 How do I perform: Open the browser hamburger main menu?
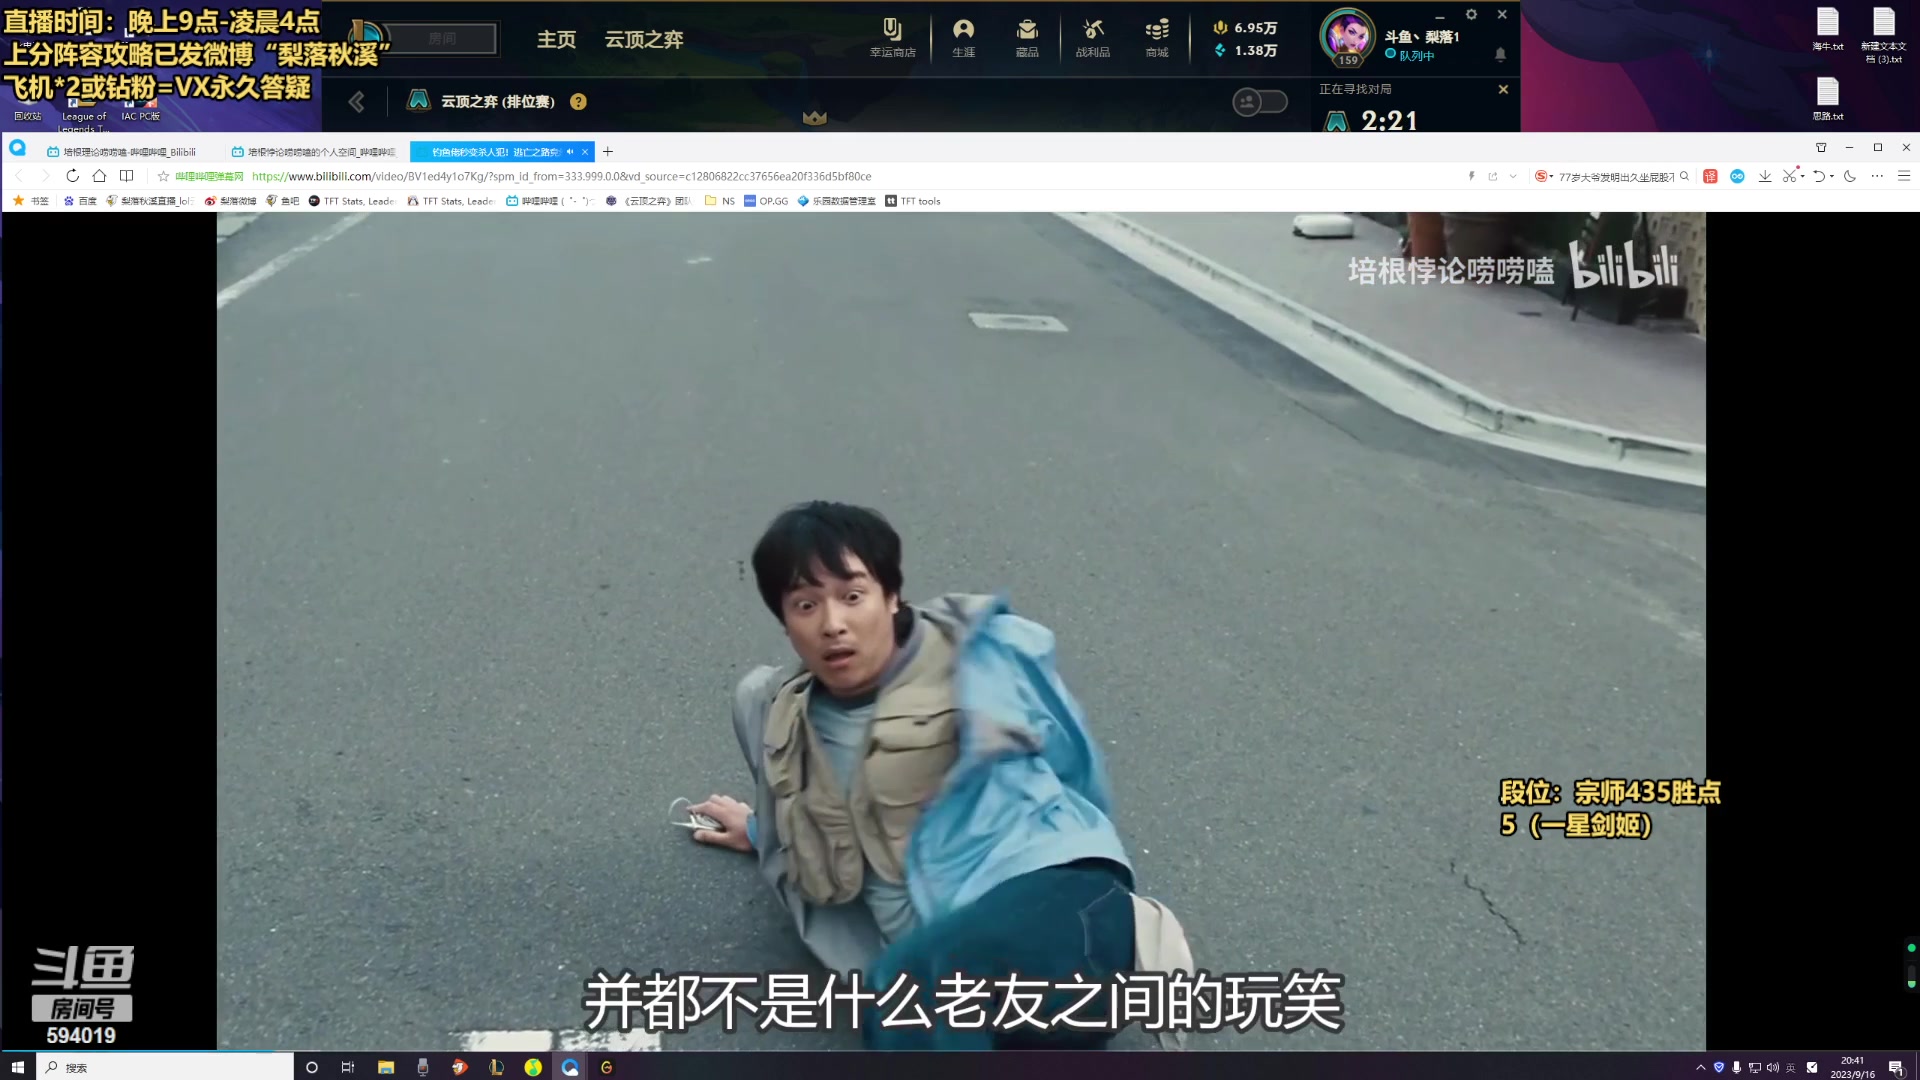tap(1904, 176)
